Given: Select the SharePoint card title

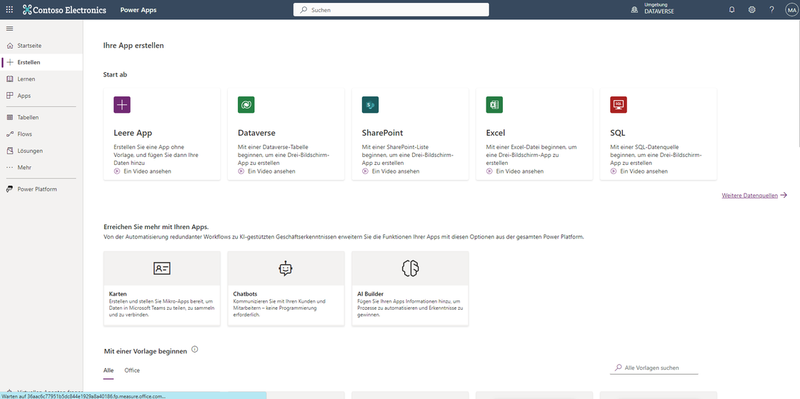Looking at the screenshot, I should point(382,133).
